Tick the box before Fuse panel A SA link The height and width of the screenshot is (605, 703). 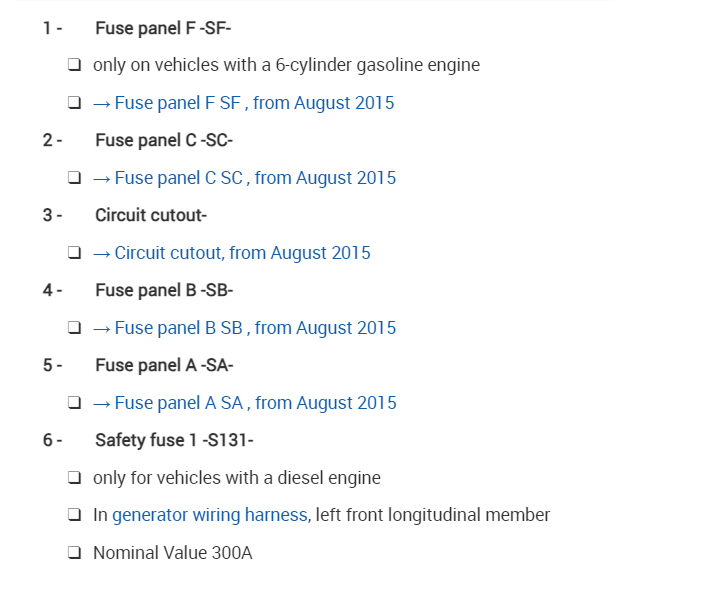pyautogui.click(x=75, y=403)
